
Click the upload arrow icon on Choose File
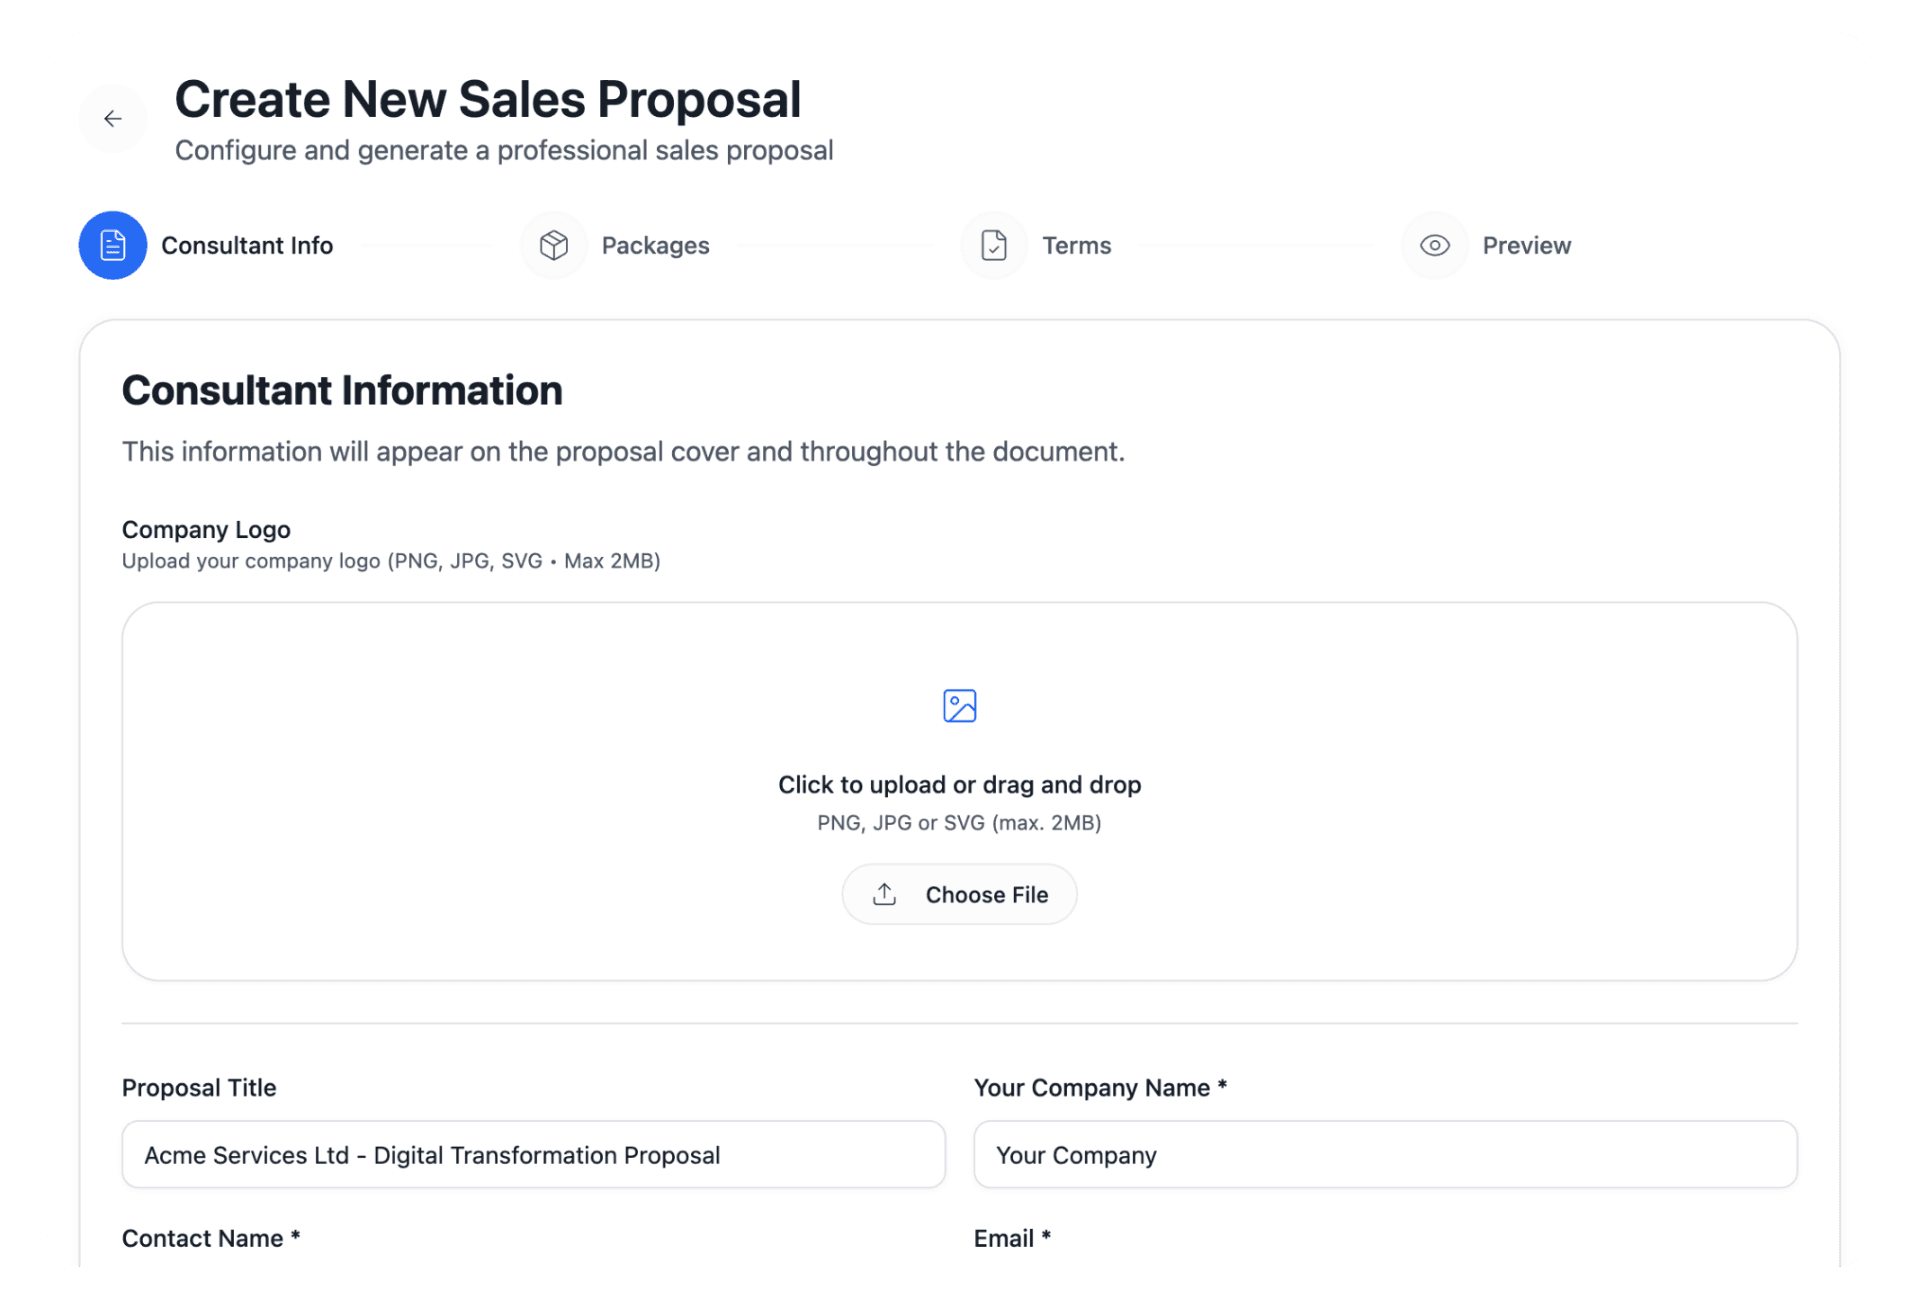tap(884, 894)
